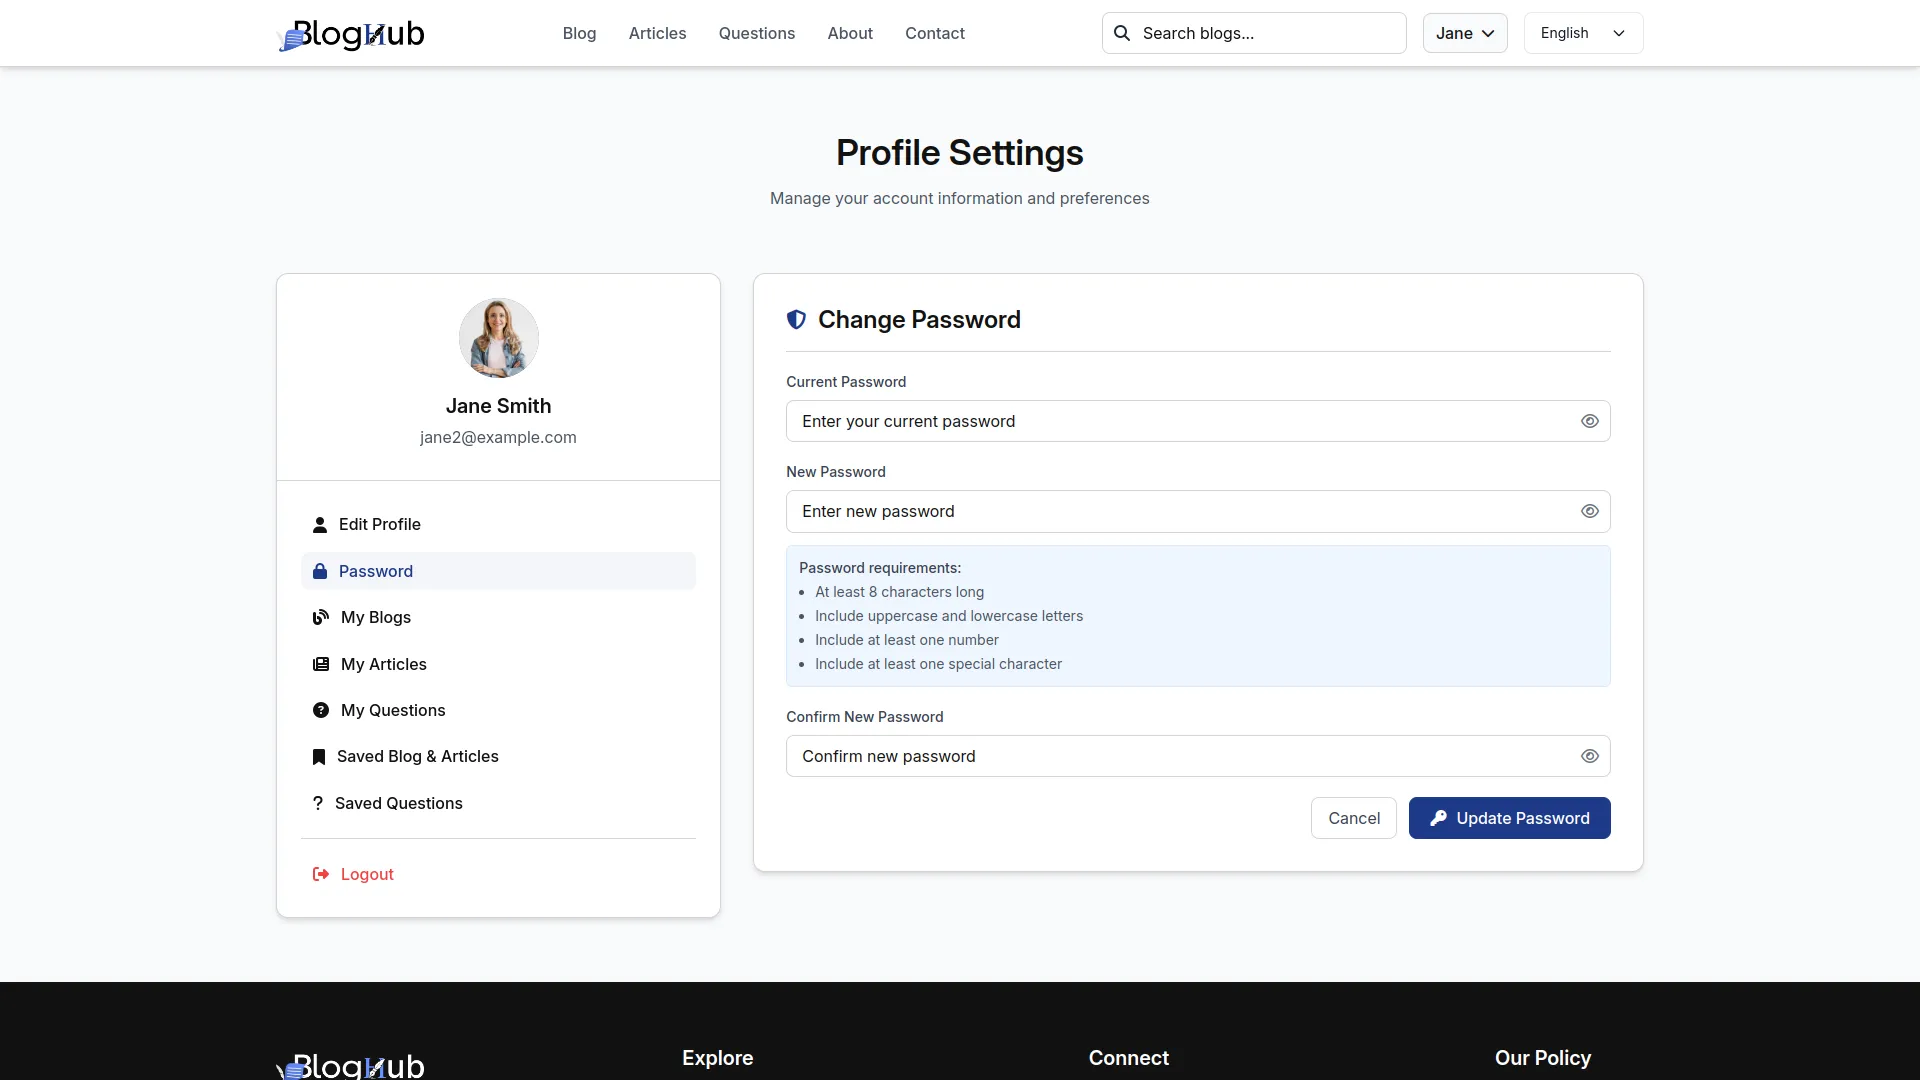Go to the Articles nav item
This screenshot has height=1080, width=1920.
click(657, 33)
